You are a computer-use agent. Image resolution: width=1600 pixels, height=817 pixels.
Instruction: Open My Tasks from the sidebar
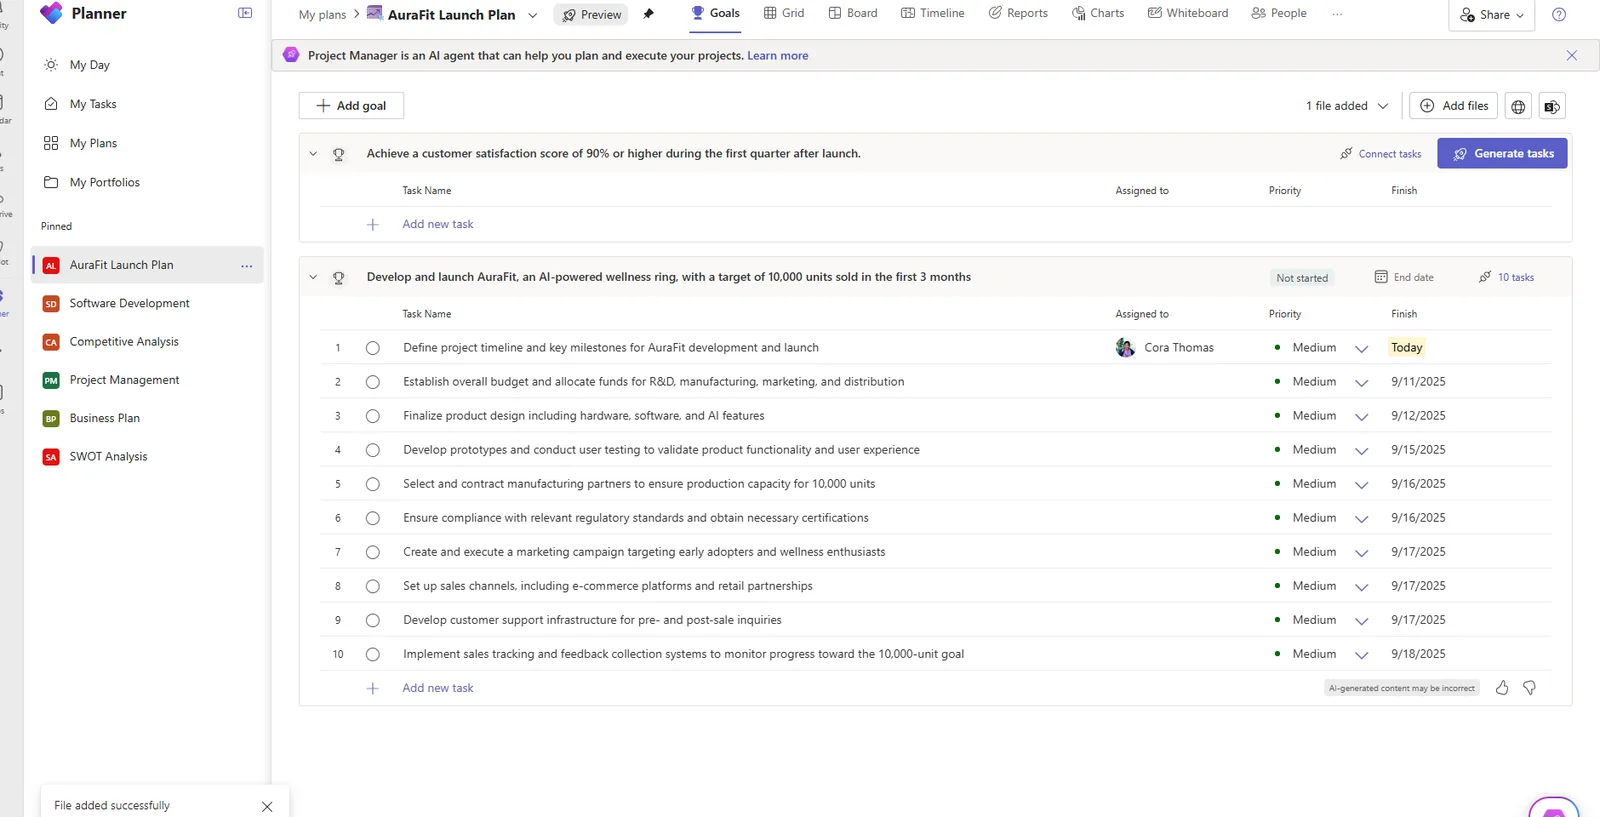click(92, 104)
